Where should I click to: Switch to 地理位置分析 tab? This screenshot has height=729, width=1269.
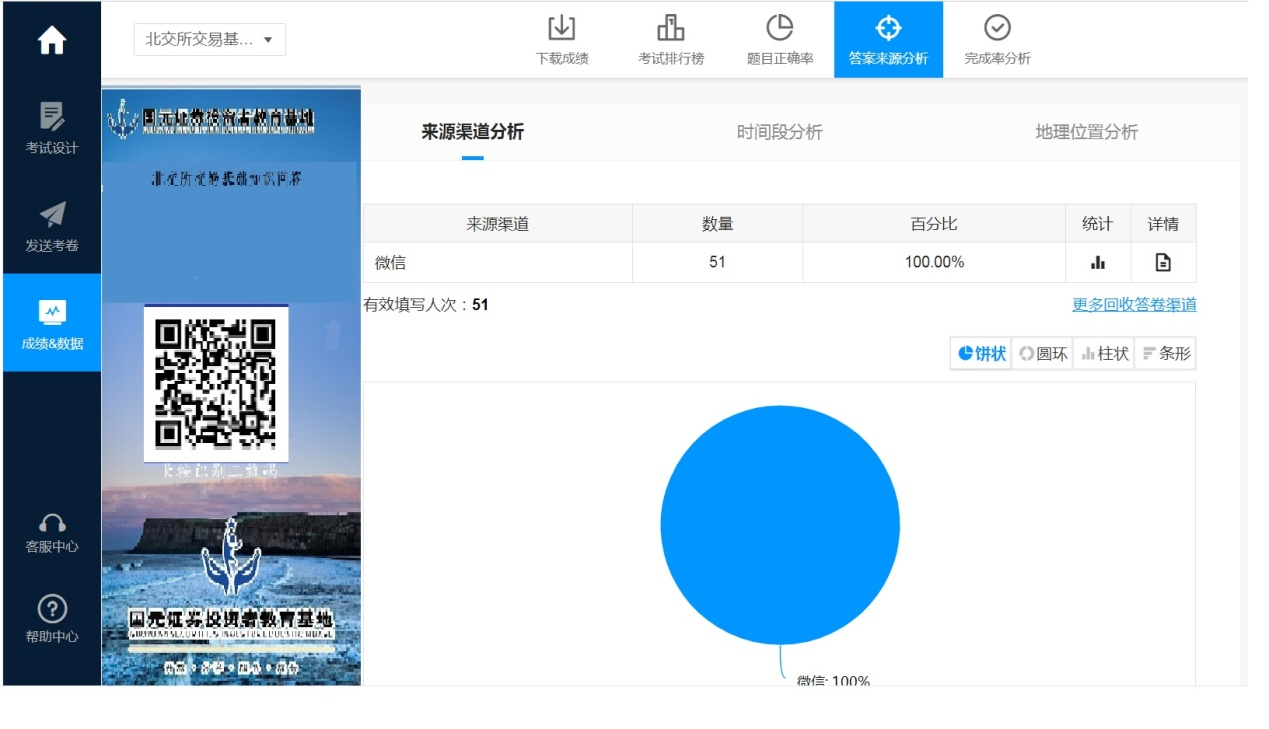(1087, 132)
